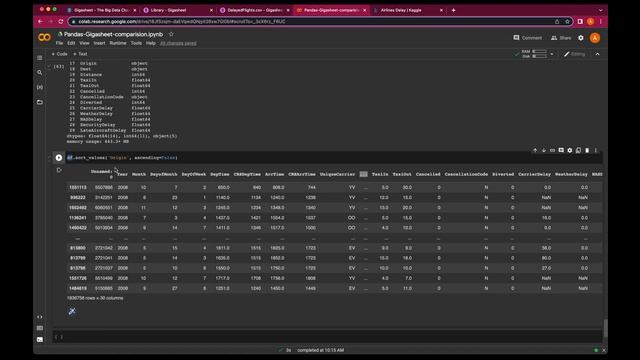Expand hidden columns ellipsis in header
Viewport: 640px width, 360px height.
tap(364, 174)
